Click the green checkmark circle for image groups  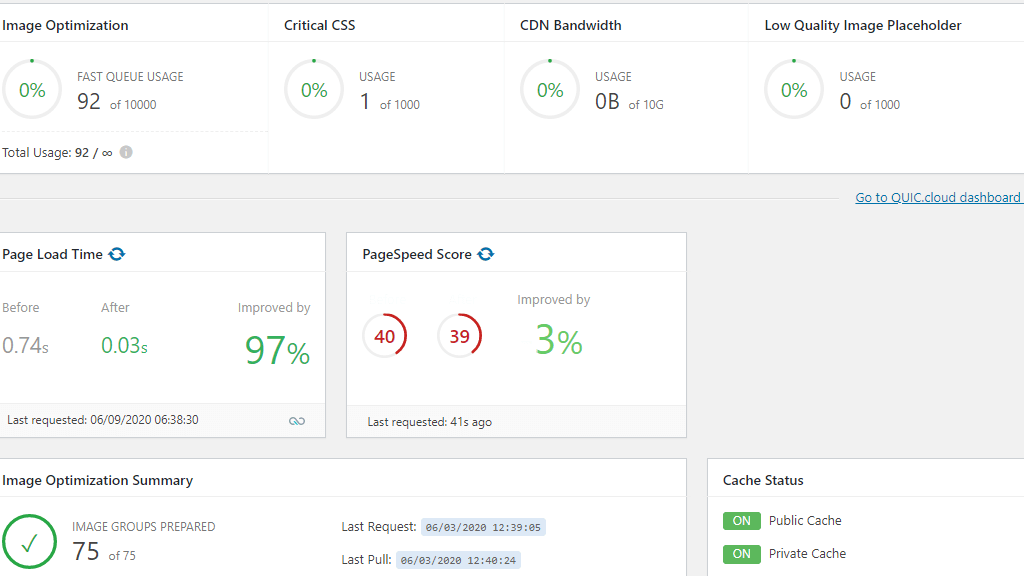point(29,541)
